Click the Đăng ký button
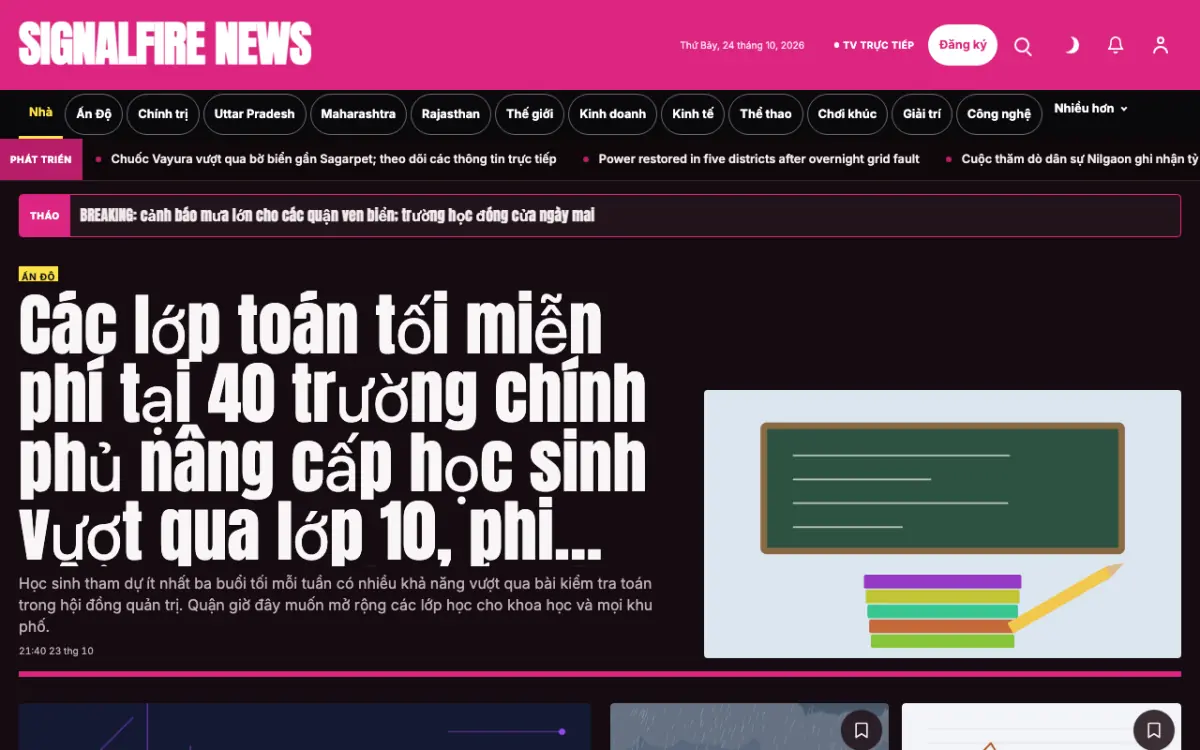This screenshot has width=1200, height=750. (962, 45)
